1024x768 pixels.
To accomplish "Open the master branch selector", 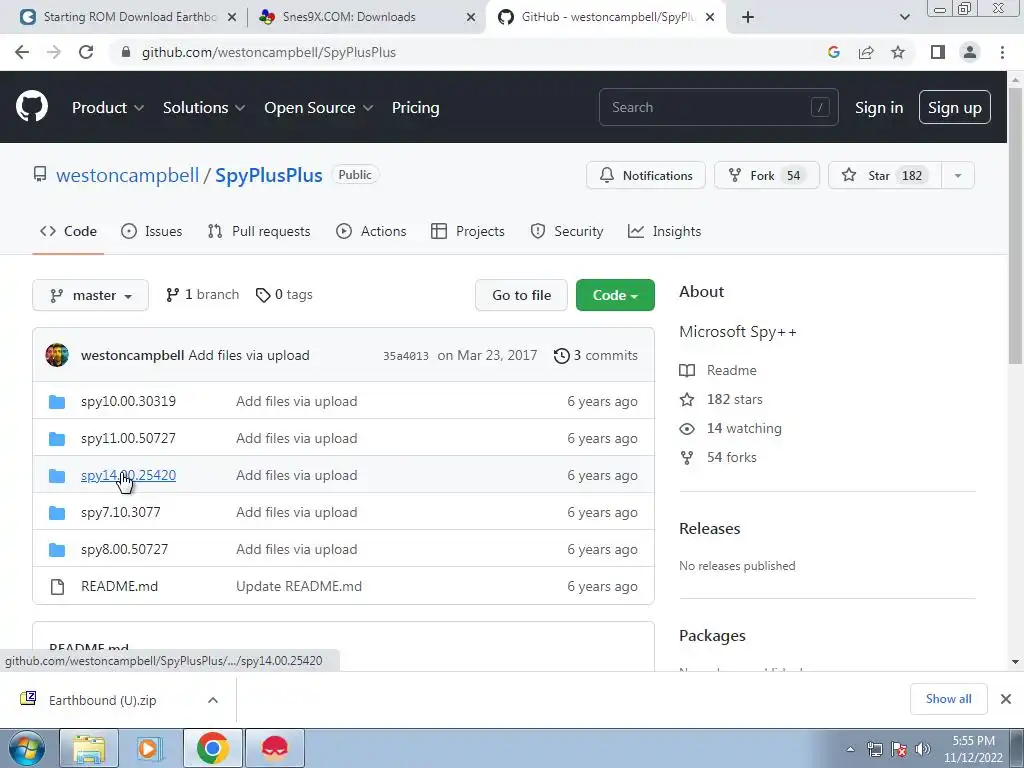I will 90,295.
